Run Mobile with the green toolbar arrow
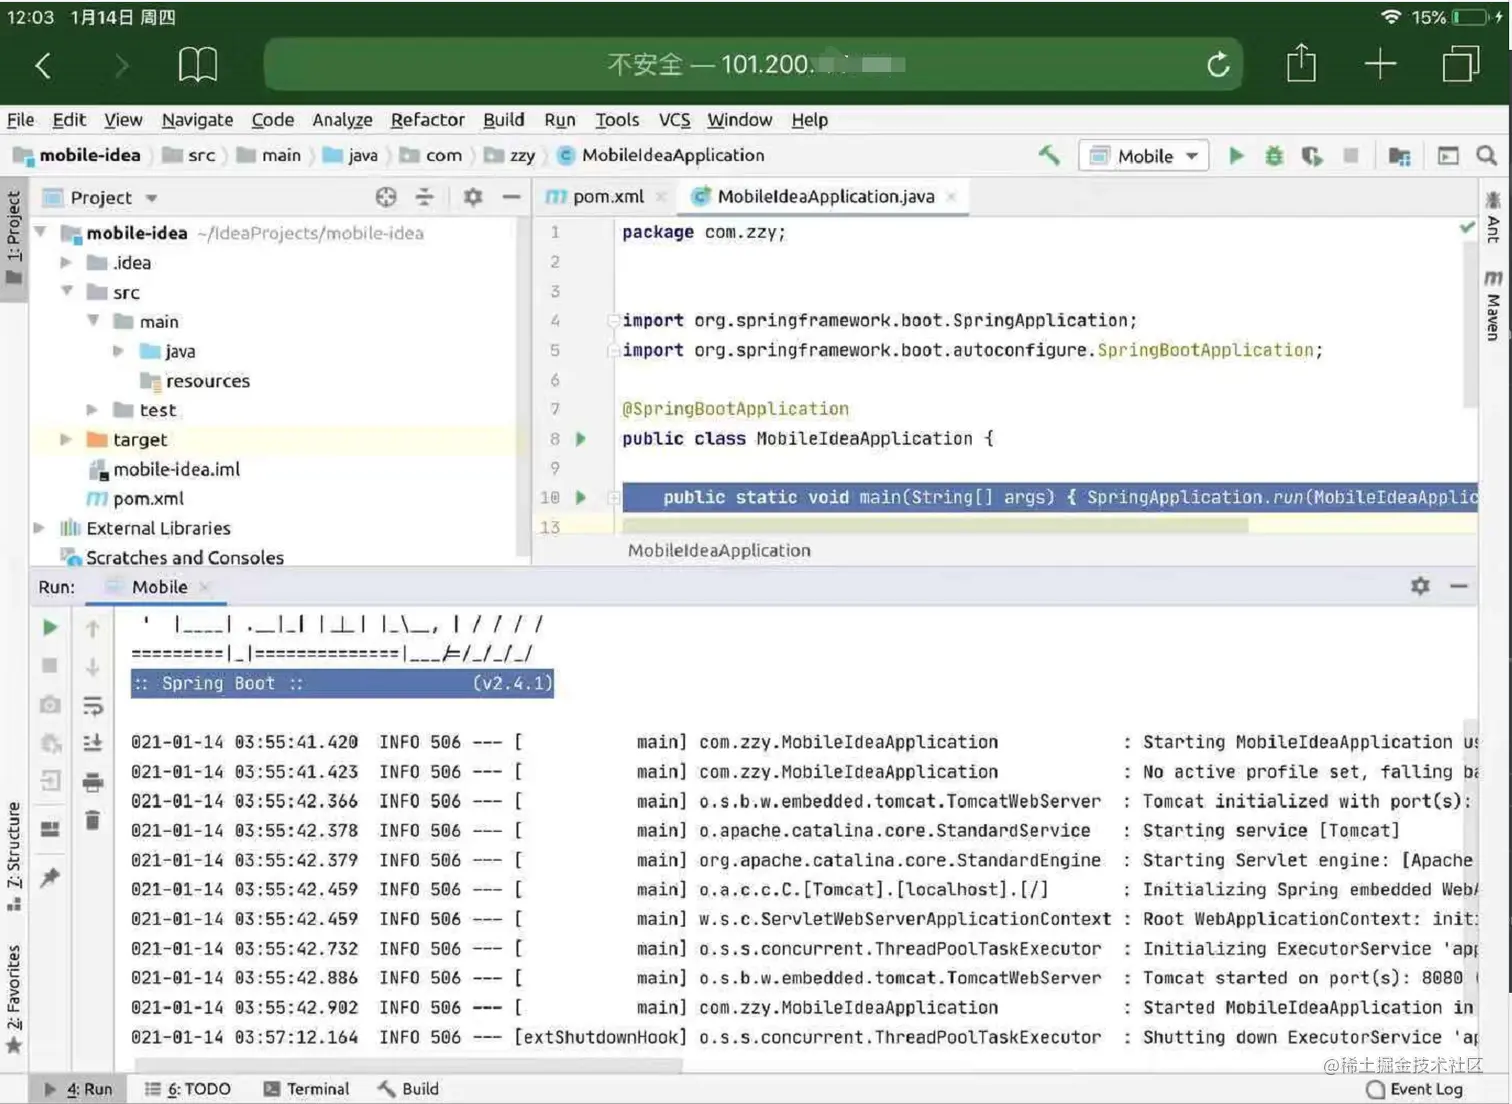1512x1104 pixels. (1236, 155)
